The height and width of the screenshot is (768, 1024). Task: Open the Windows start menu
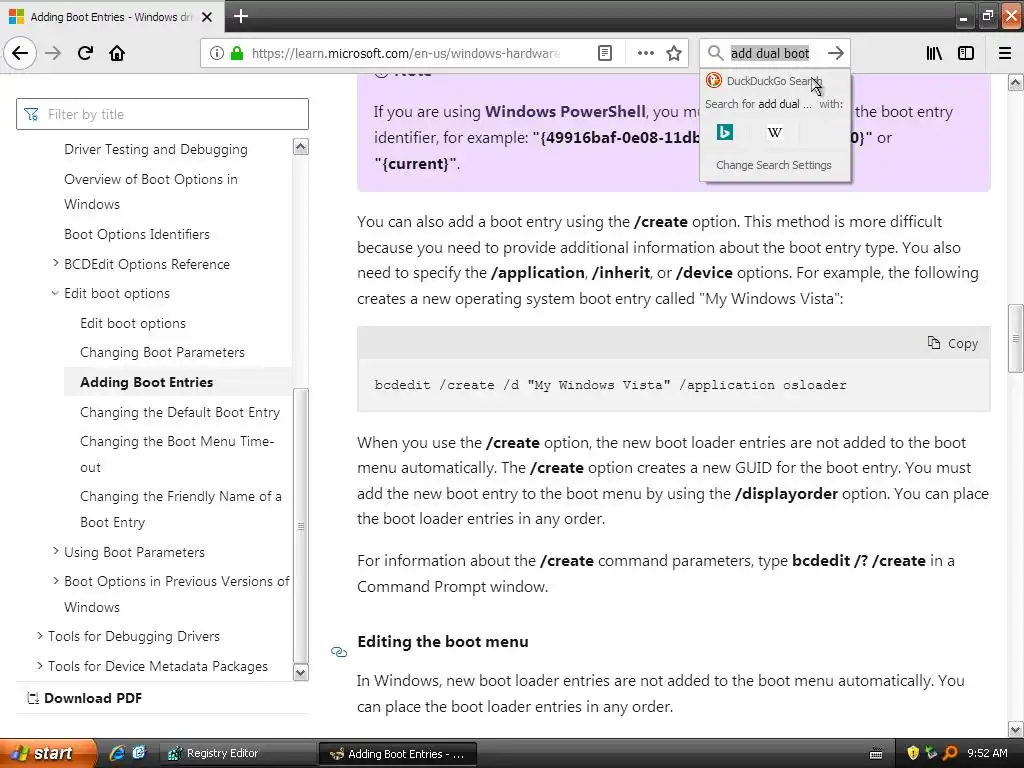click(x=48, y=753)
